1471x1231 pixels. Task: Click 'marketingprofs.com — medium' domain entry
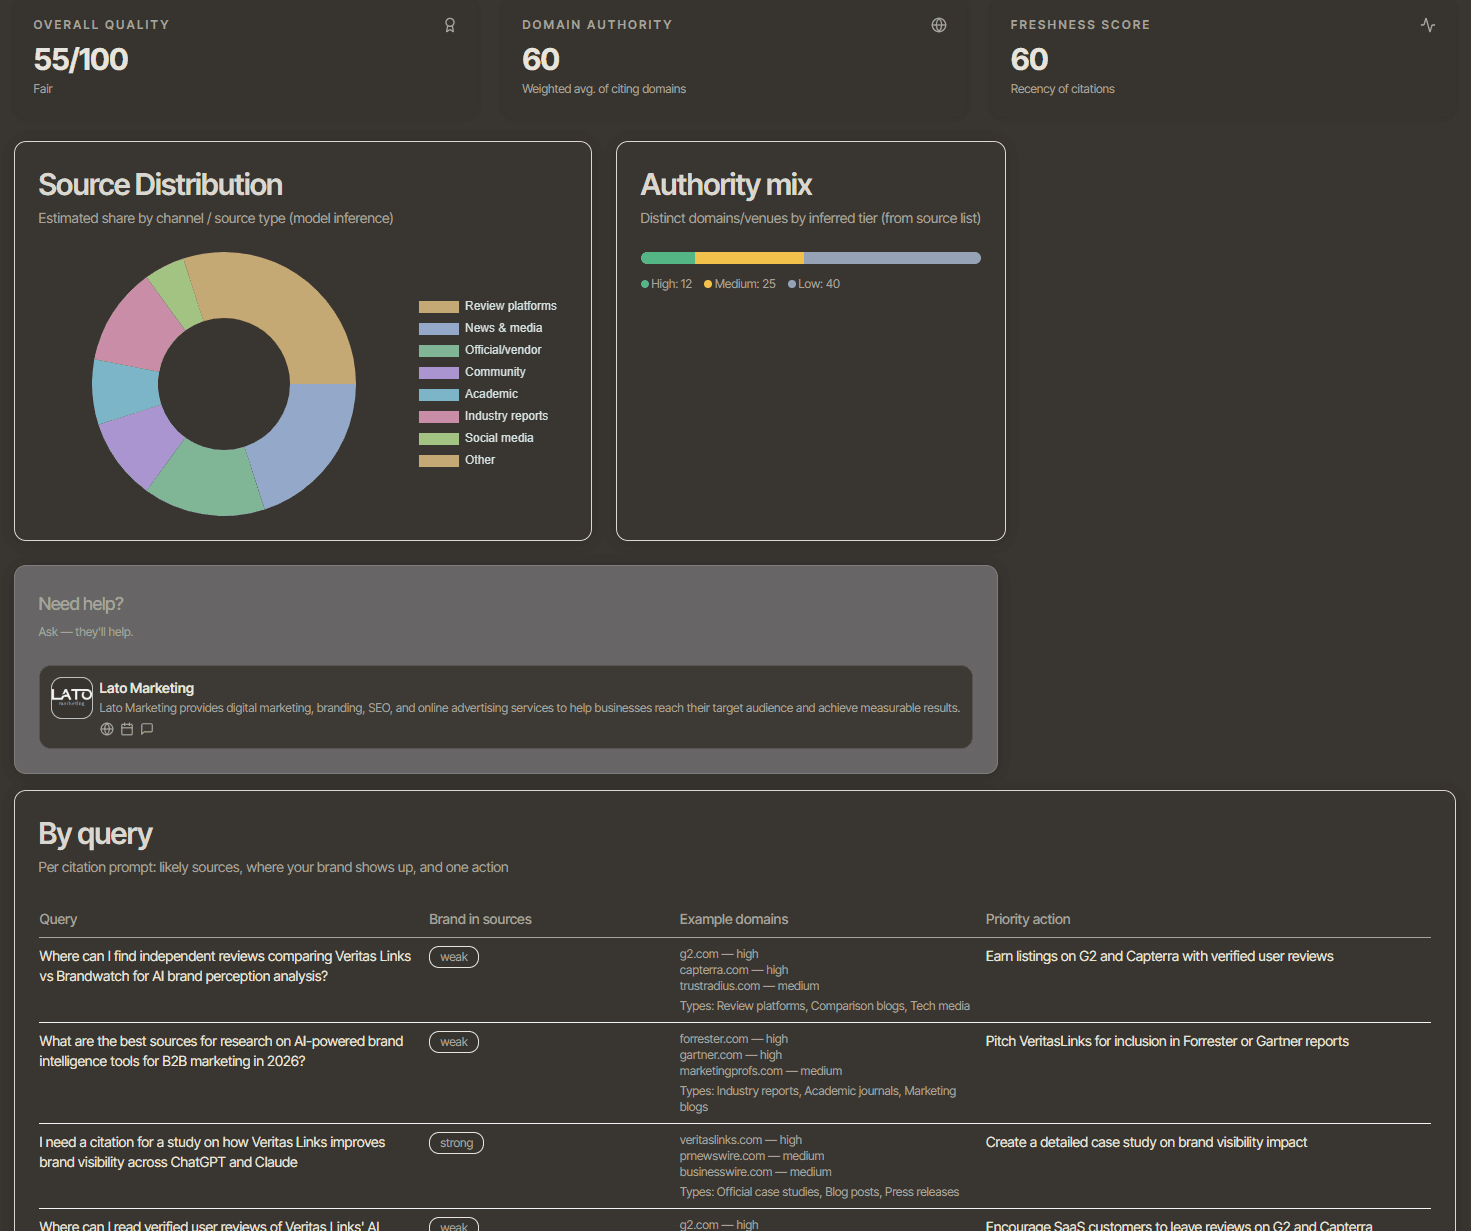click(x=761, y=1071)
